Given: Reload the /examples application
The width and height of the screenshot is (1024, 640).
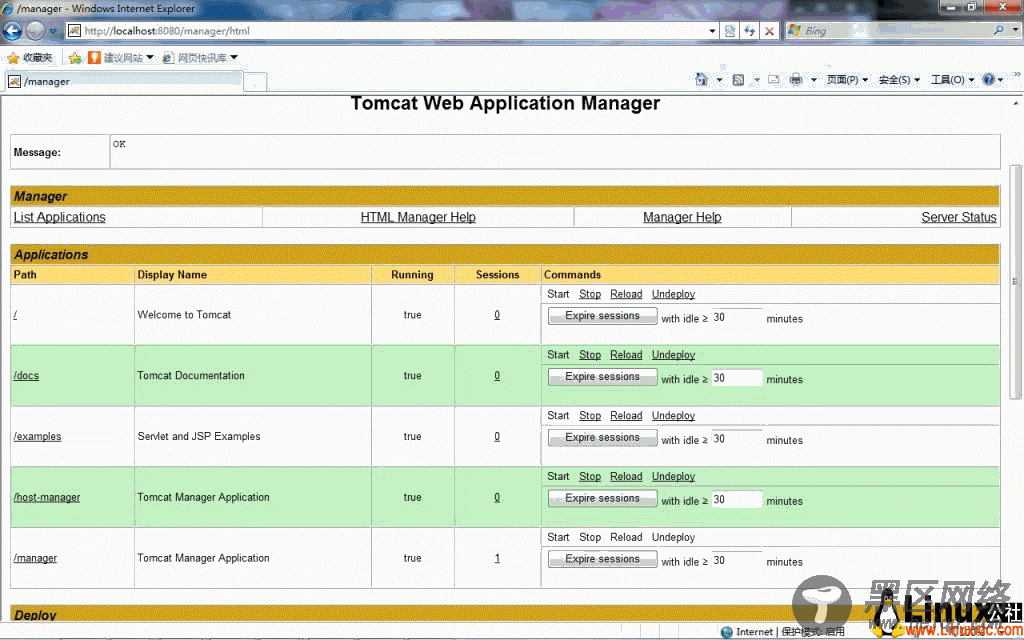Looking at the screenshot, I should coord(626,415).
